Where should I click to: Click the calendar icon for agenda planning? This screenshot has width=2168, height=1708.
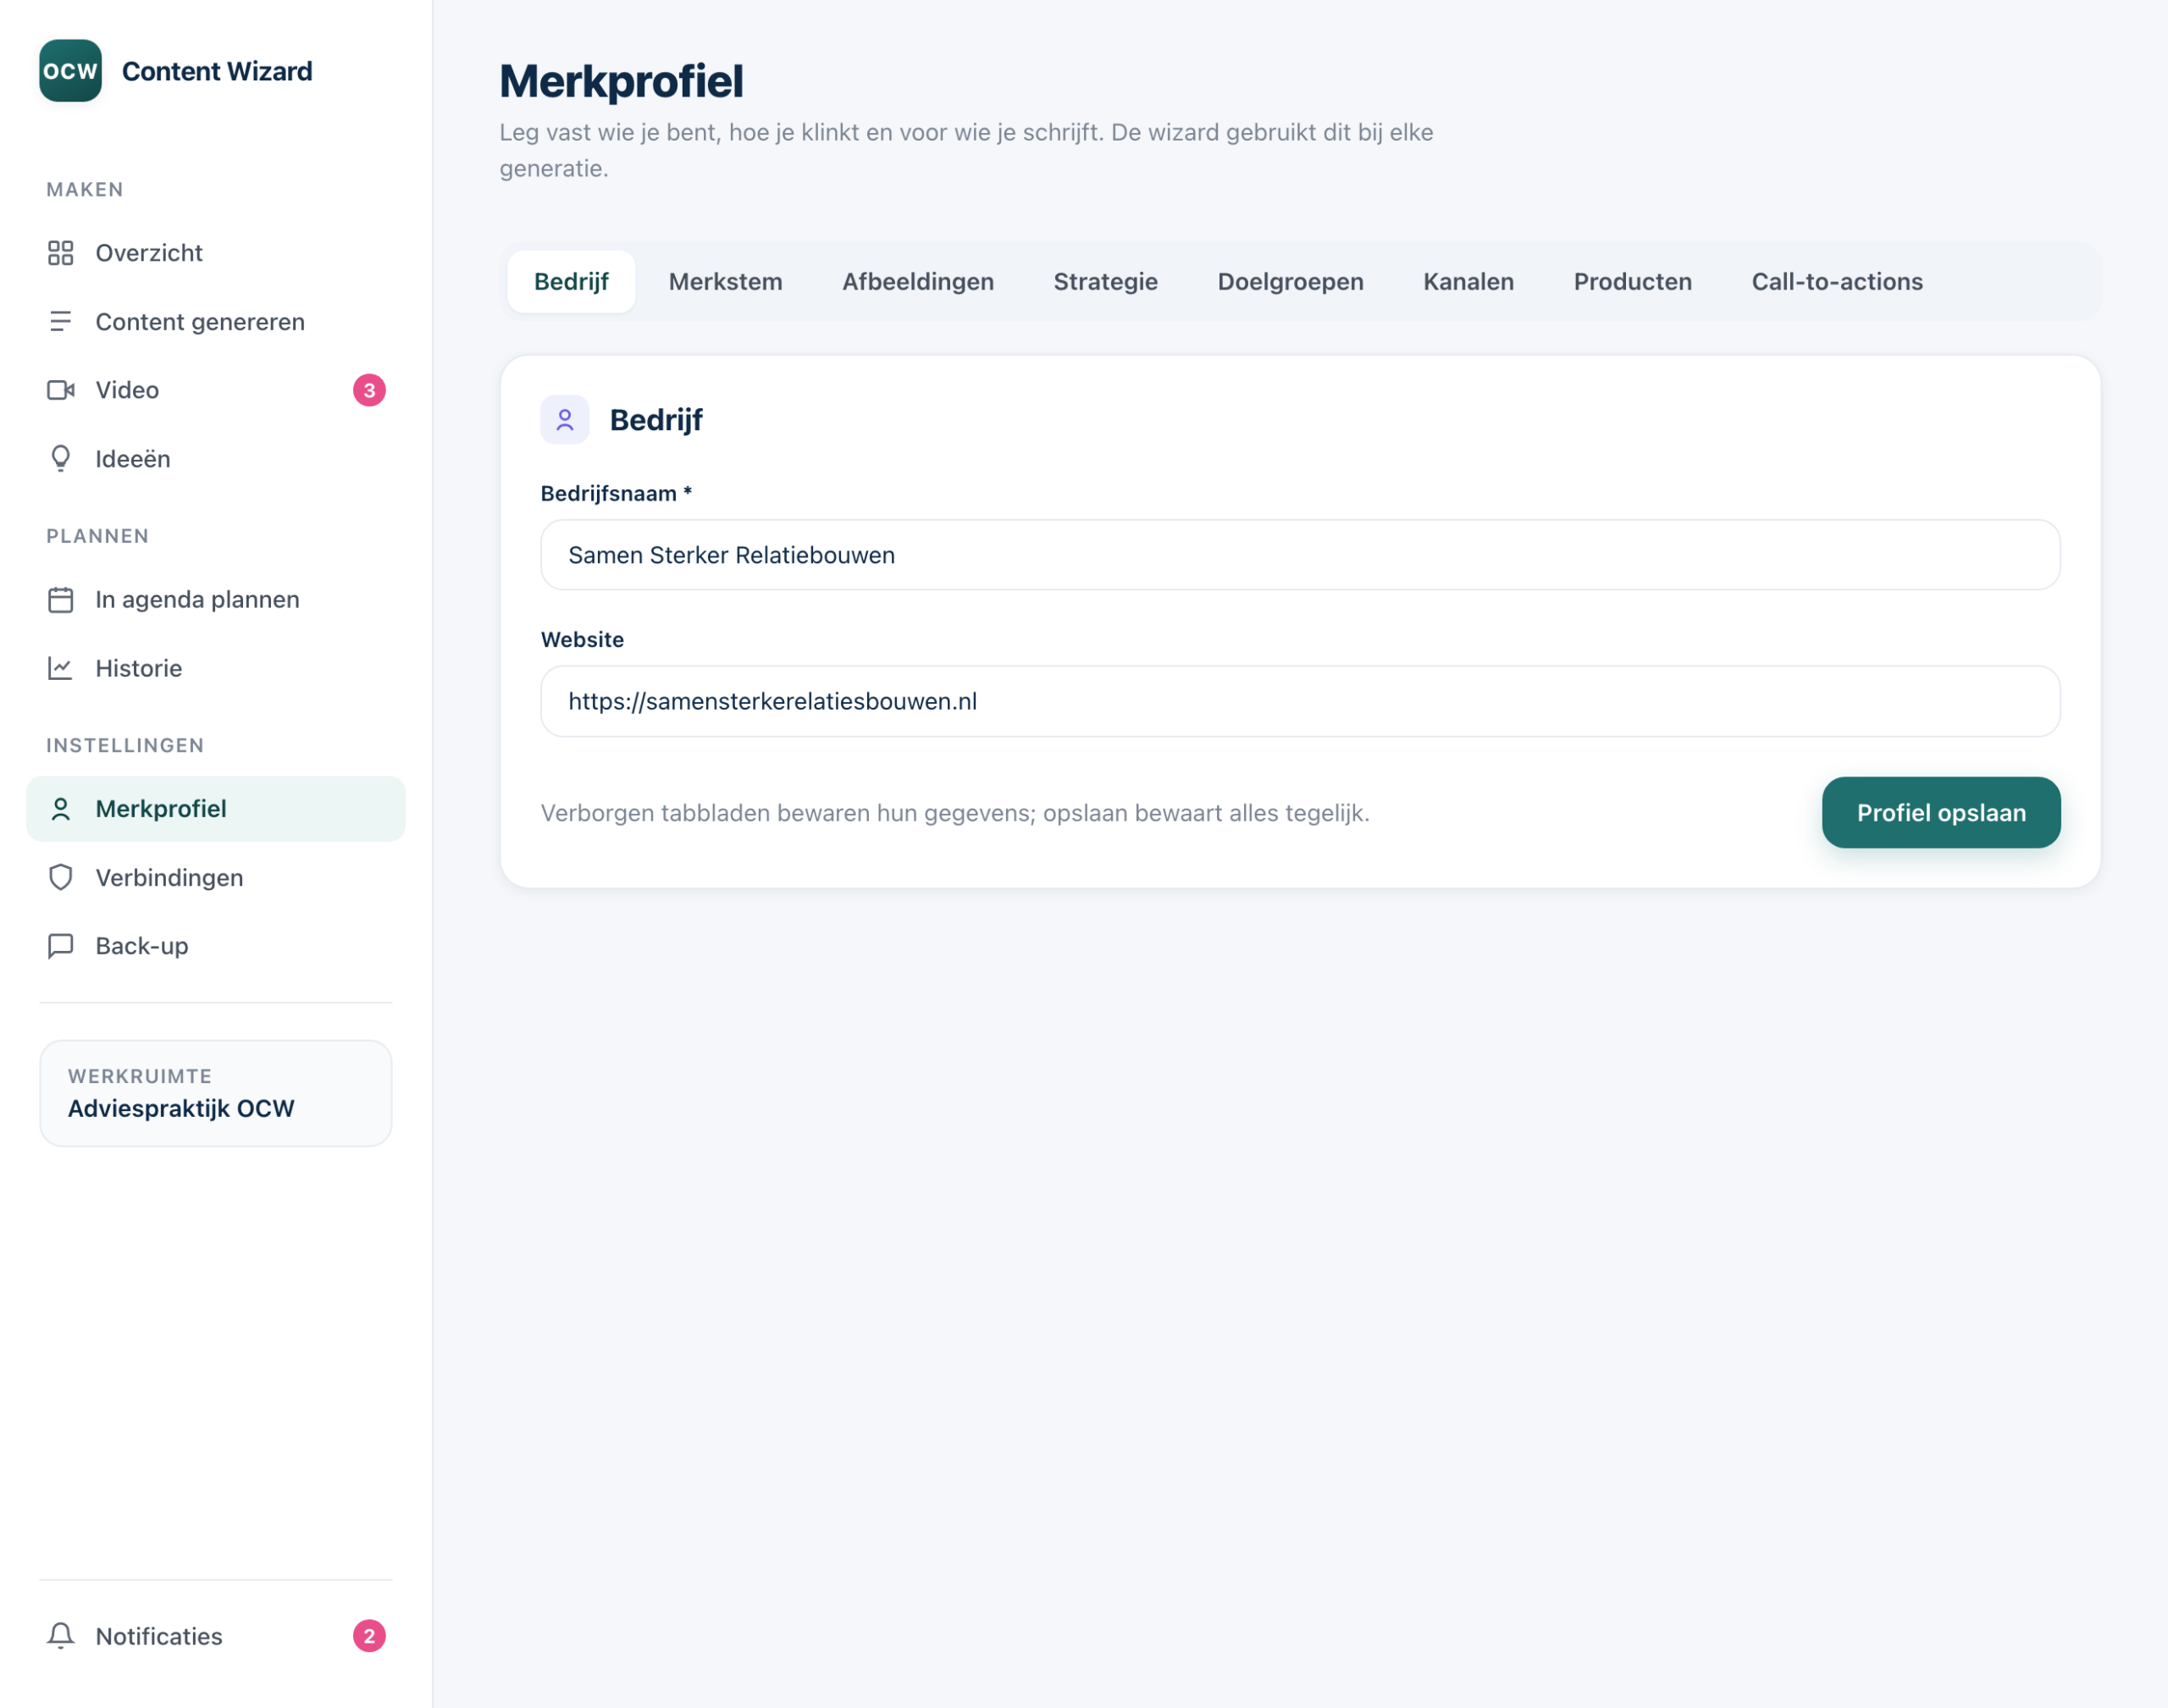61,600
